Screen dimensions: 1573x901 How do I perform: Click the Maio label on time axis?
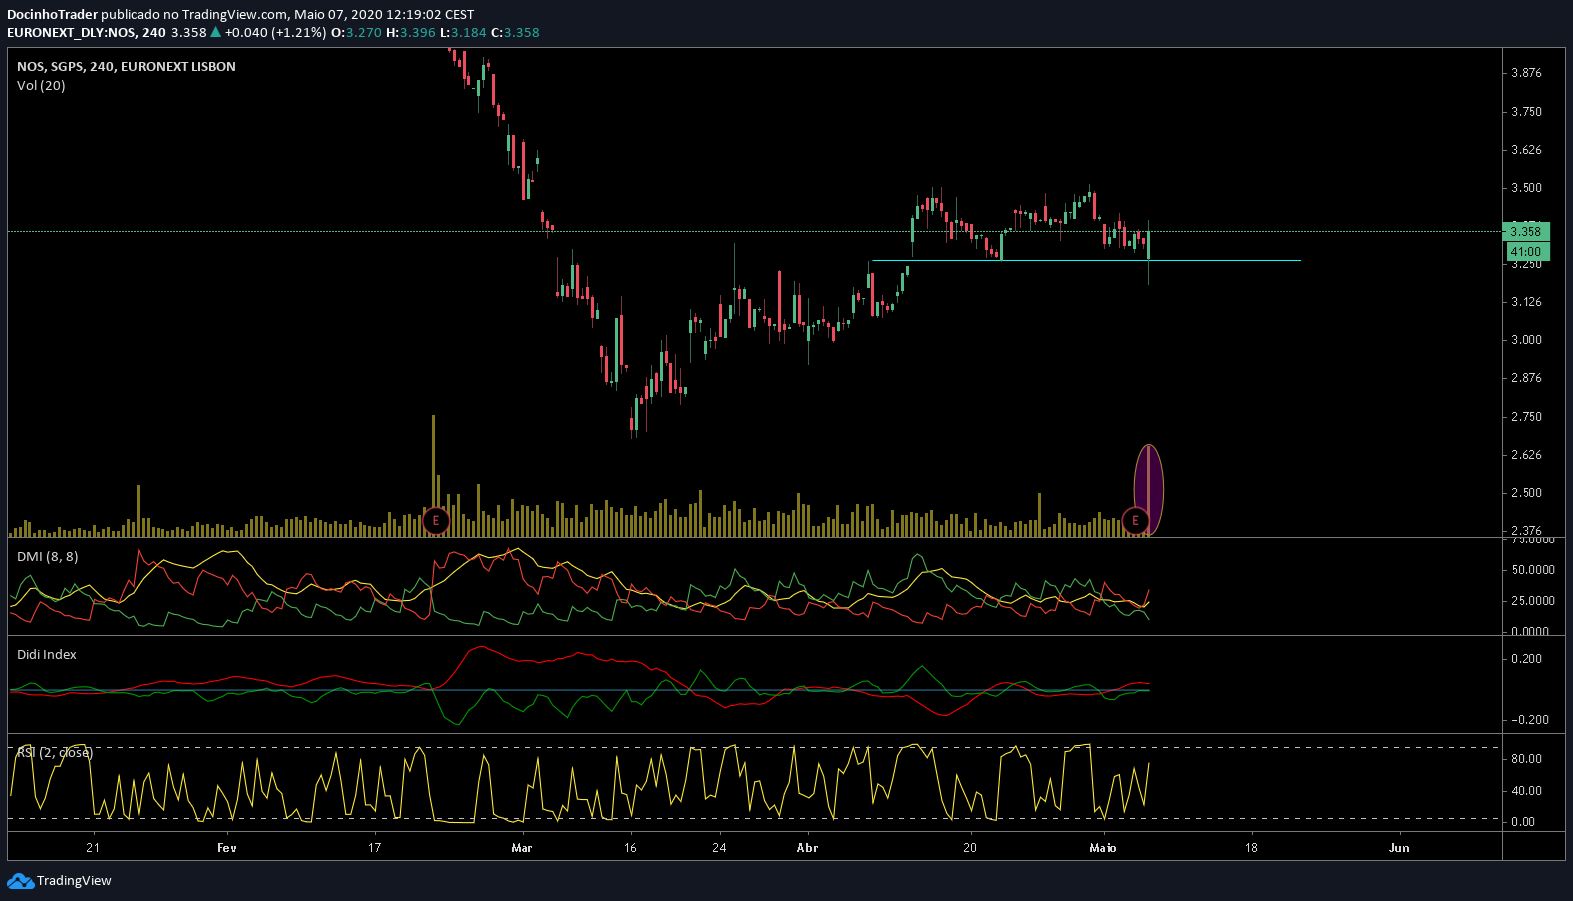(x=1103, y=848)
